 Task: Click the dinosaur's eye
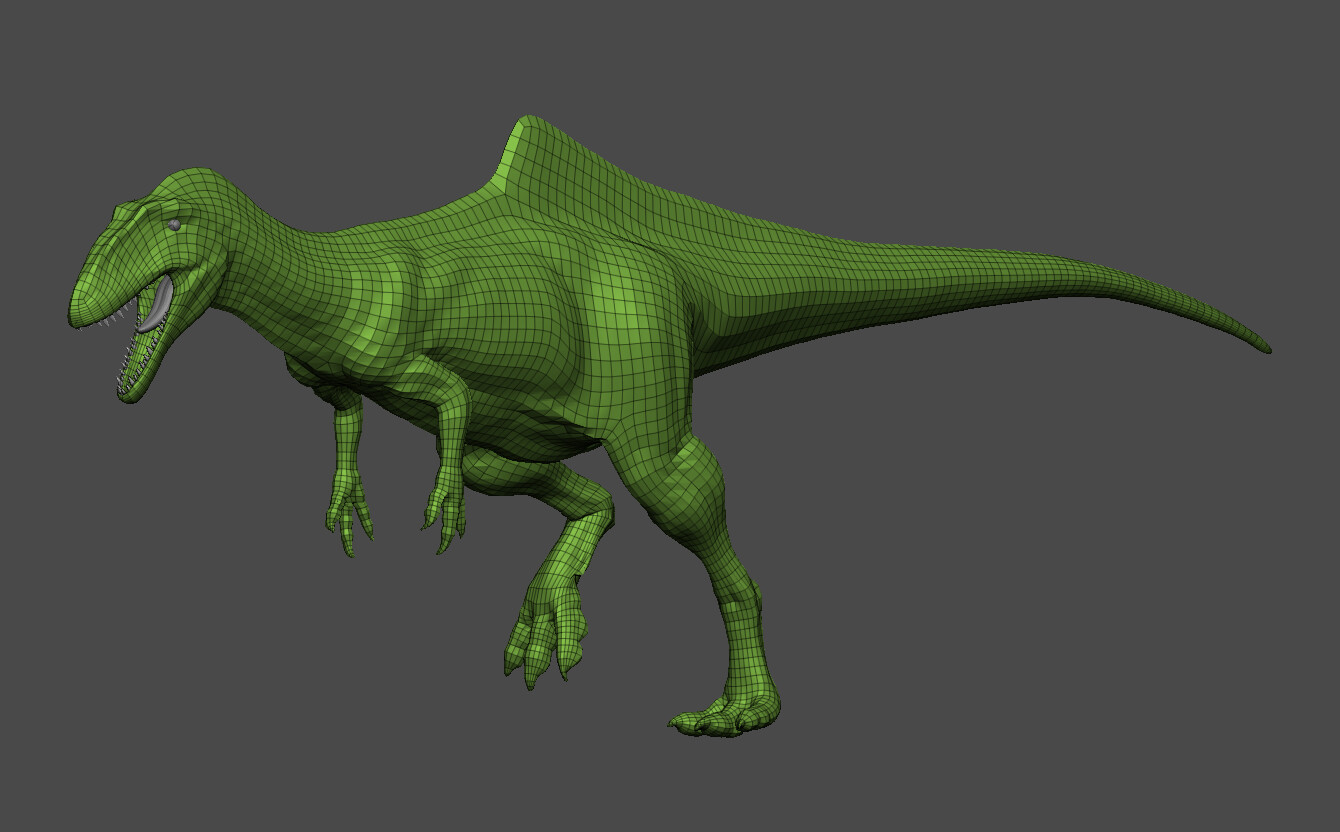[x=176, y=224]
